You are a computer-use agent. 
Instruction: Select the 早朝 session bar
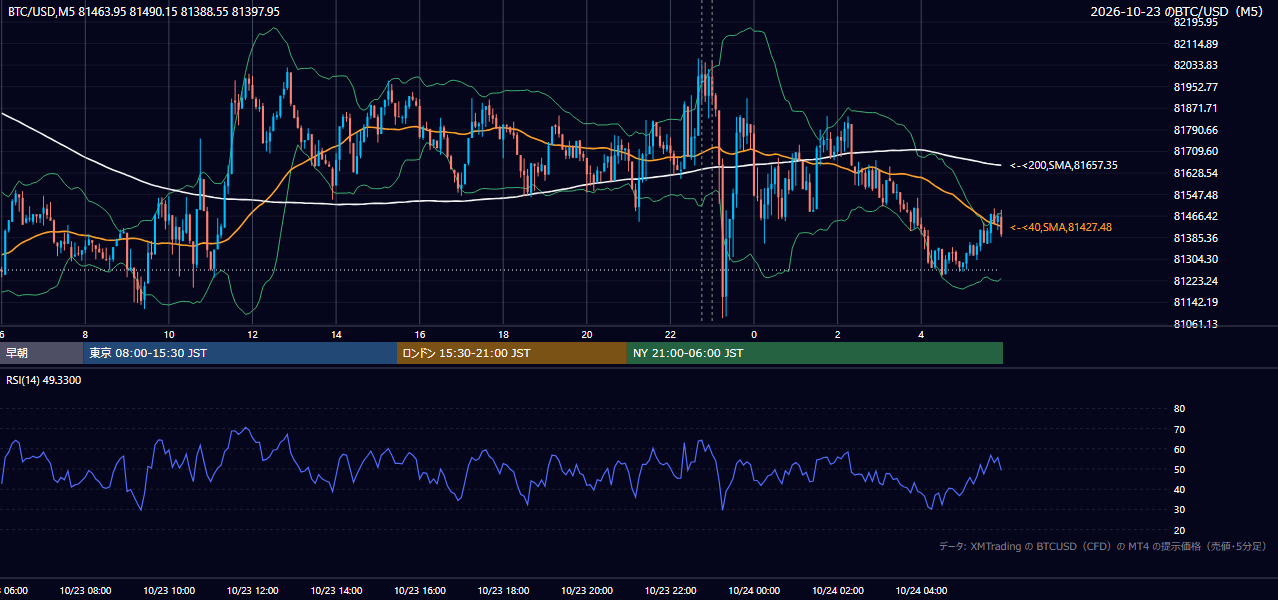click(41, 353)
